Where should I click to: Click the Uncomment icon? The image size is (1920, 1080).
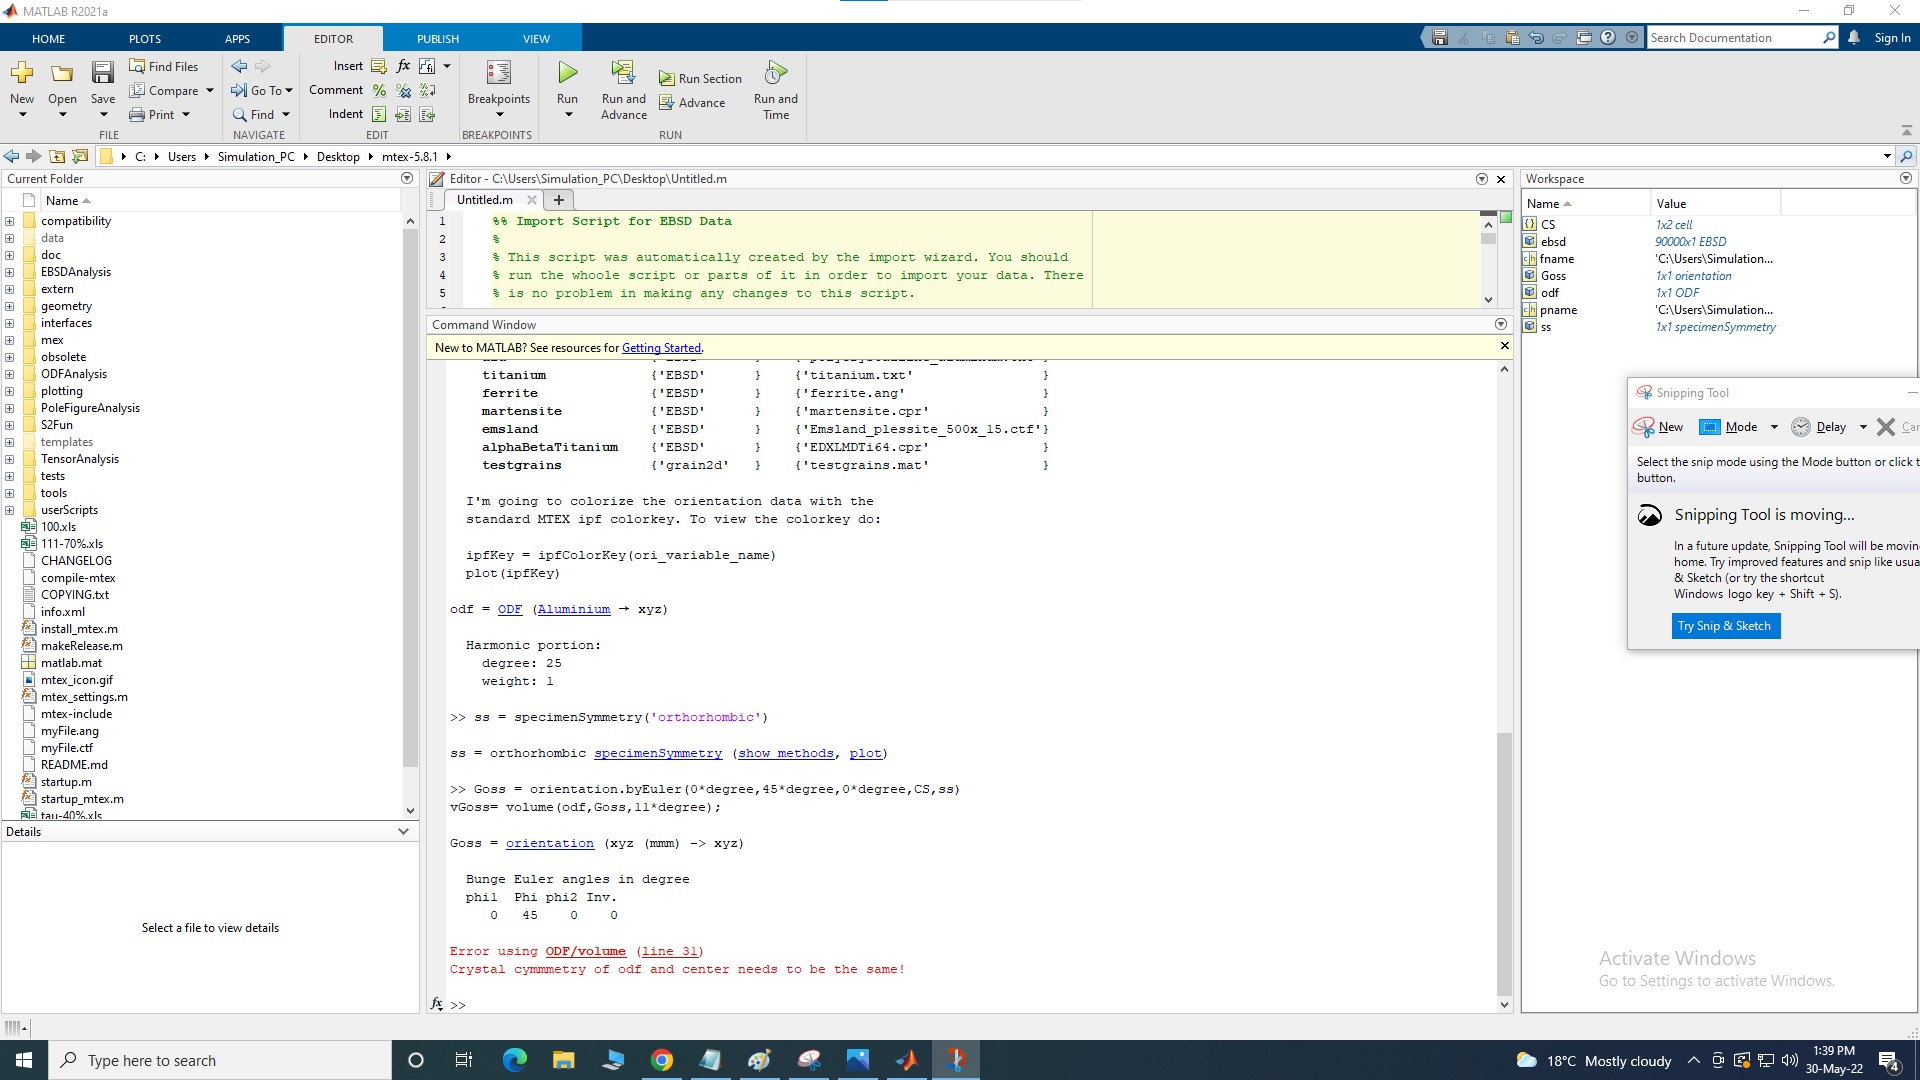click(403, 90)
